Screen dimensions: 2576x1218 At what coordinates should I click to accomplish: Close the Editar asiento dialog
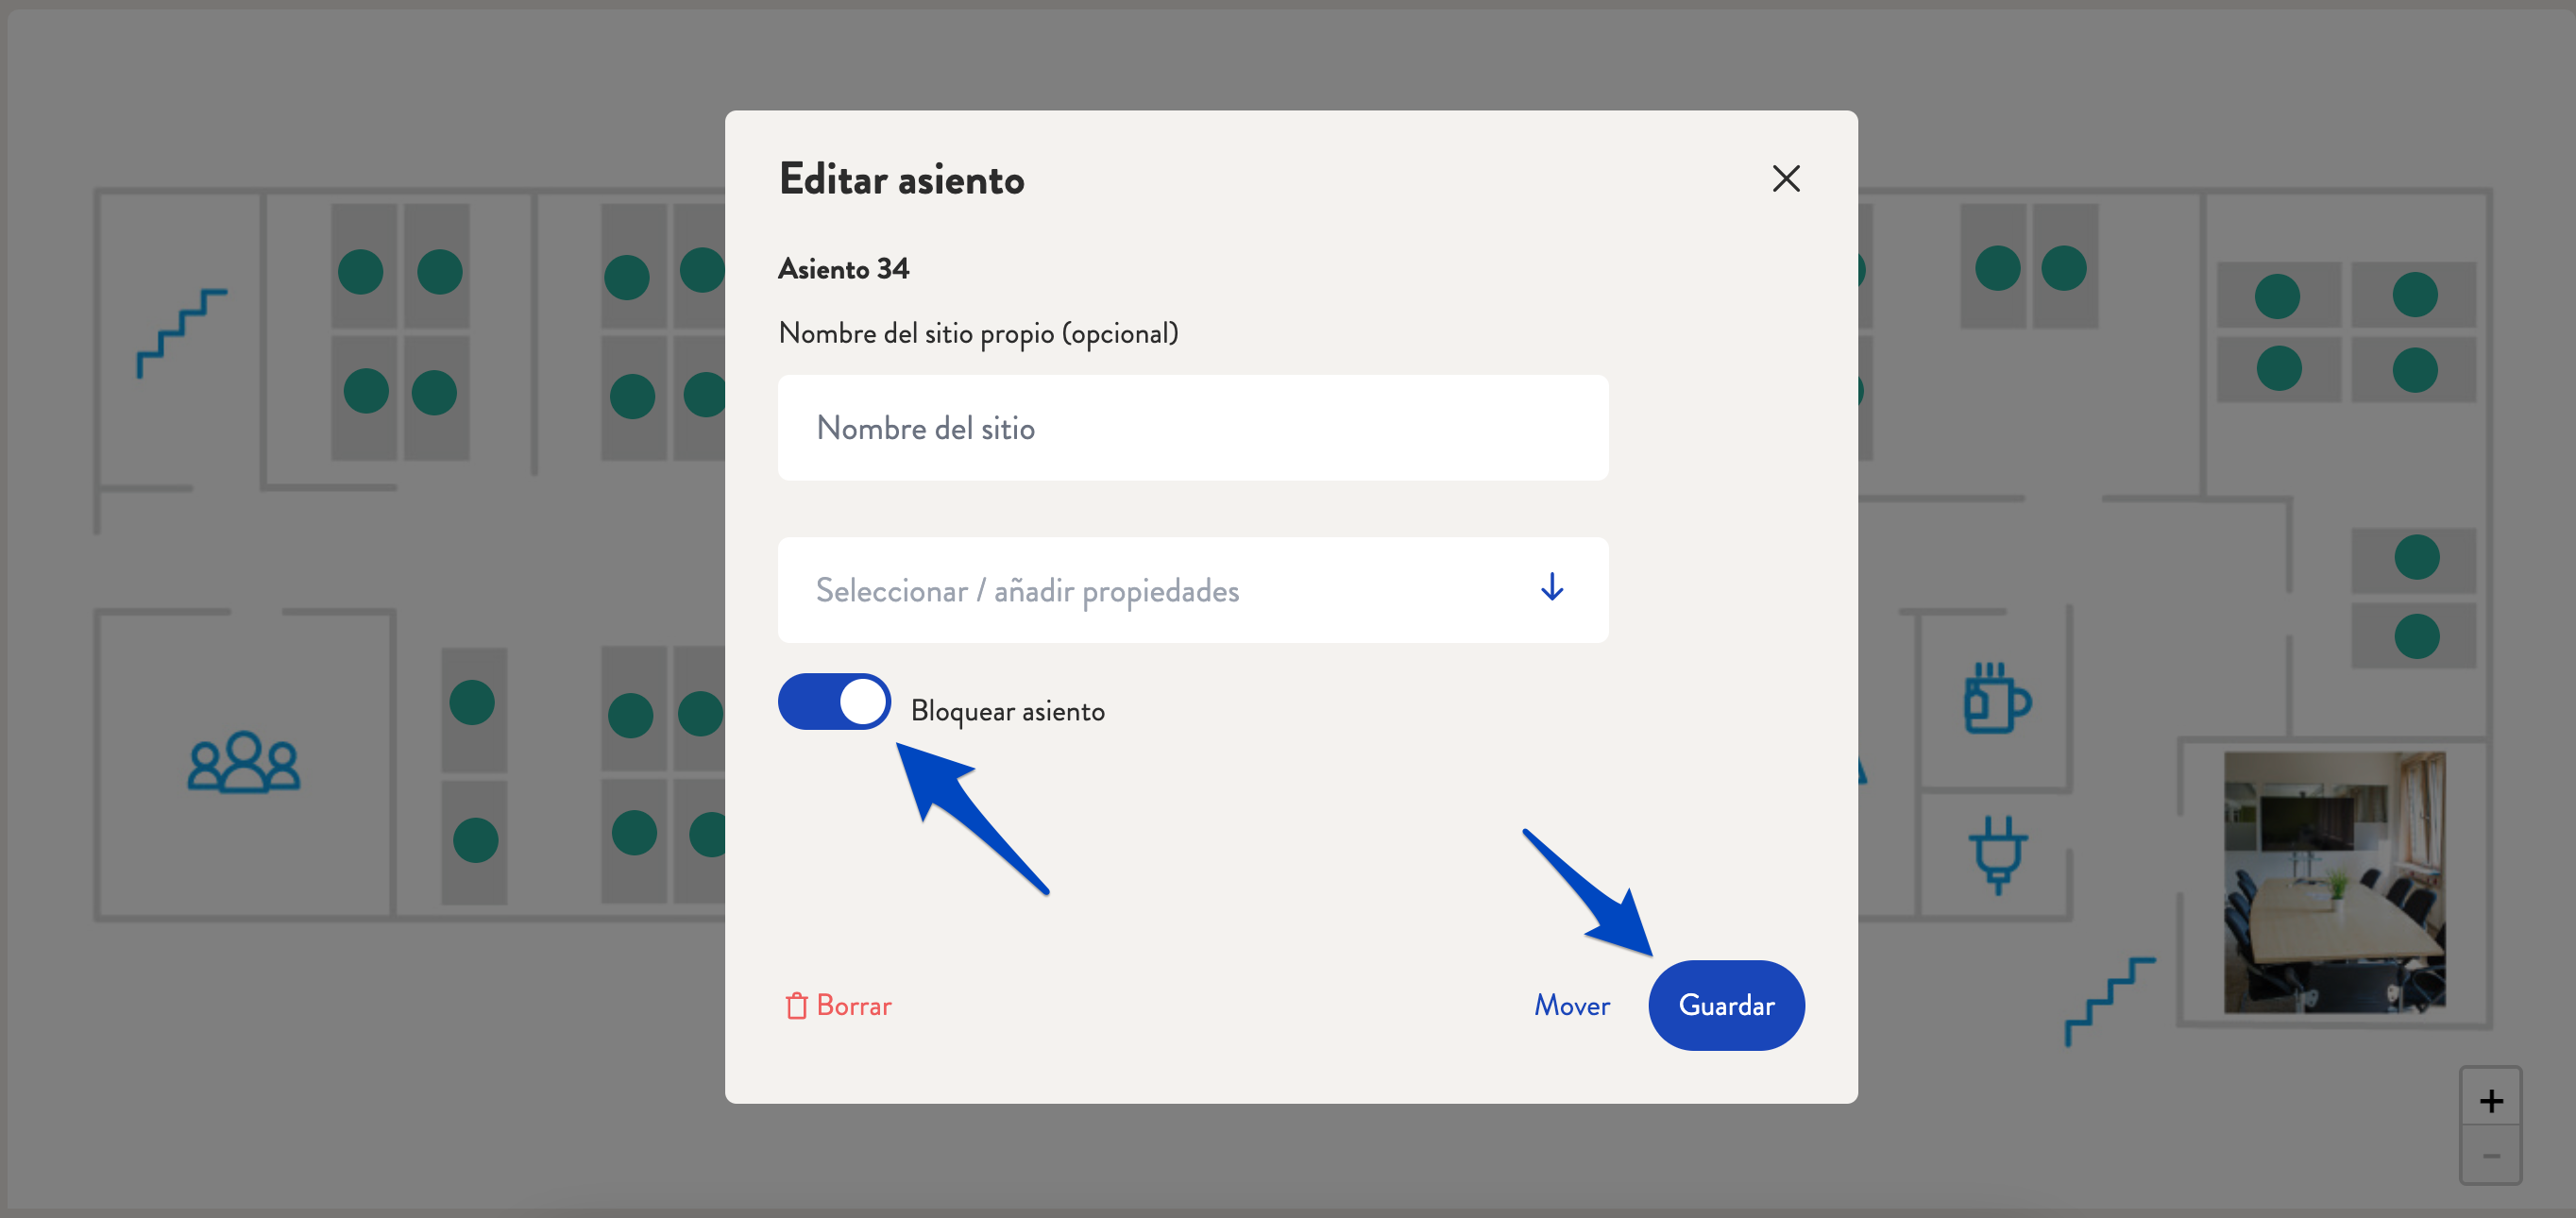(1784, 178)
